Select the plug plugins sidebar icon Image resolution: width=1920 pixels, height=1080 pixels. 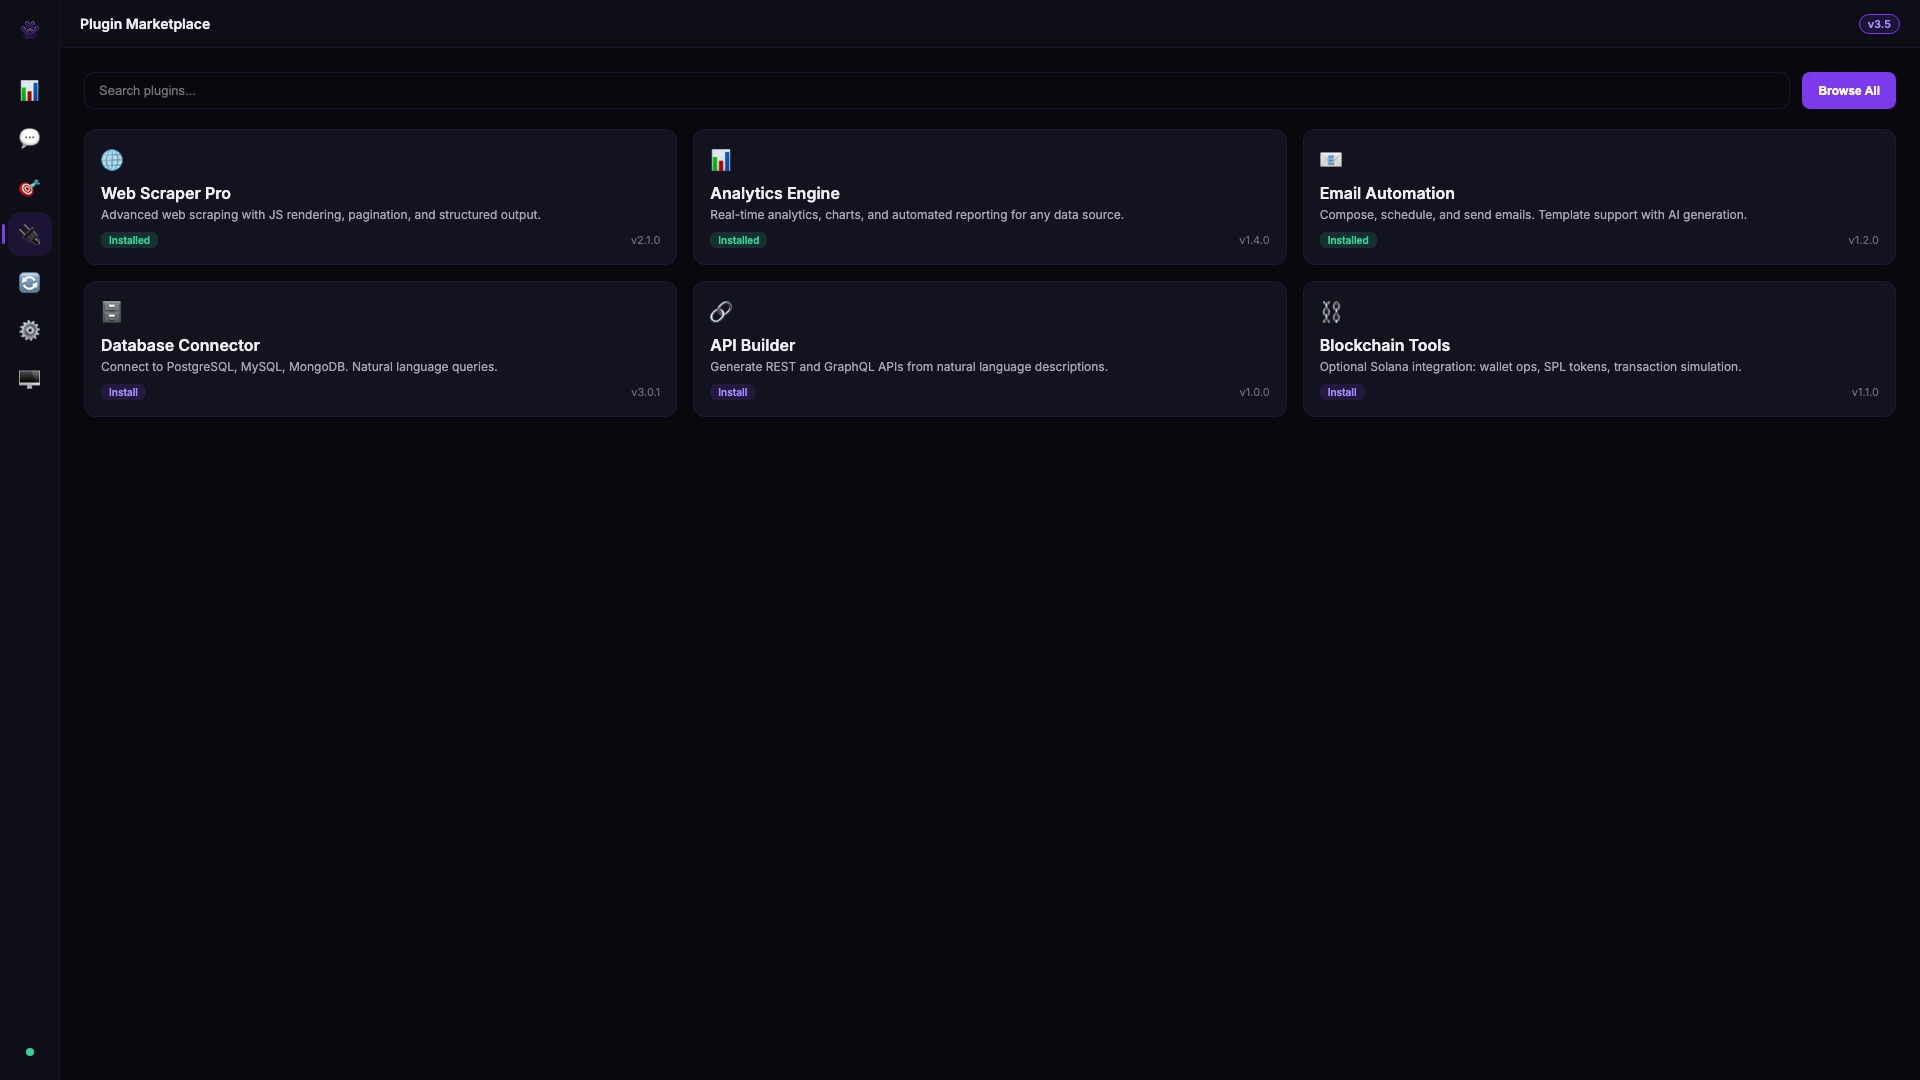(30, 235)
